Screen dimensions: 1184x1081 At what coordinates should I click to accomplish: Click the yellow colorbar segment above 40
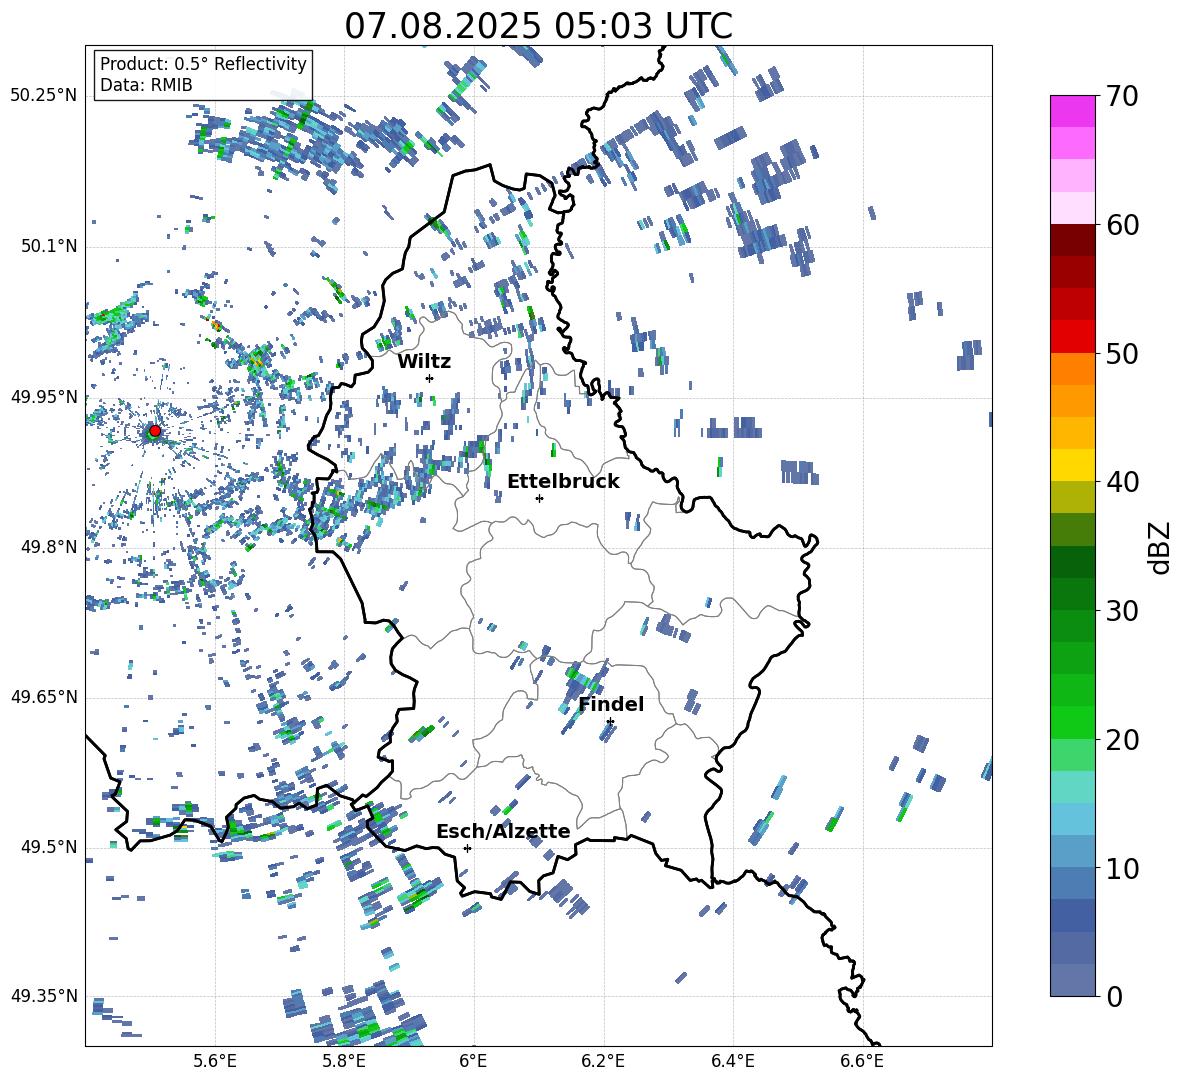[1072, 465]
